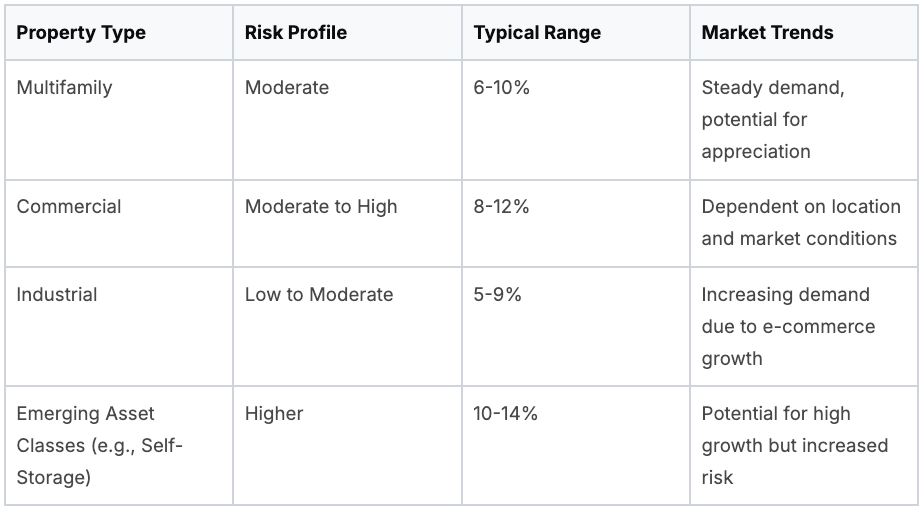Viewport: 922px width, 510px height.
Task: Click the Moderate to High risk cell
Action: (321, 206)
